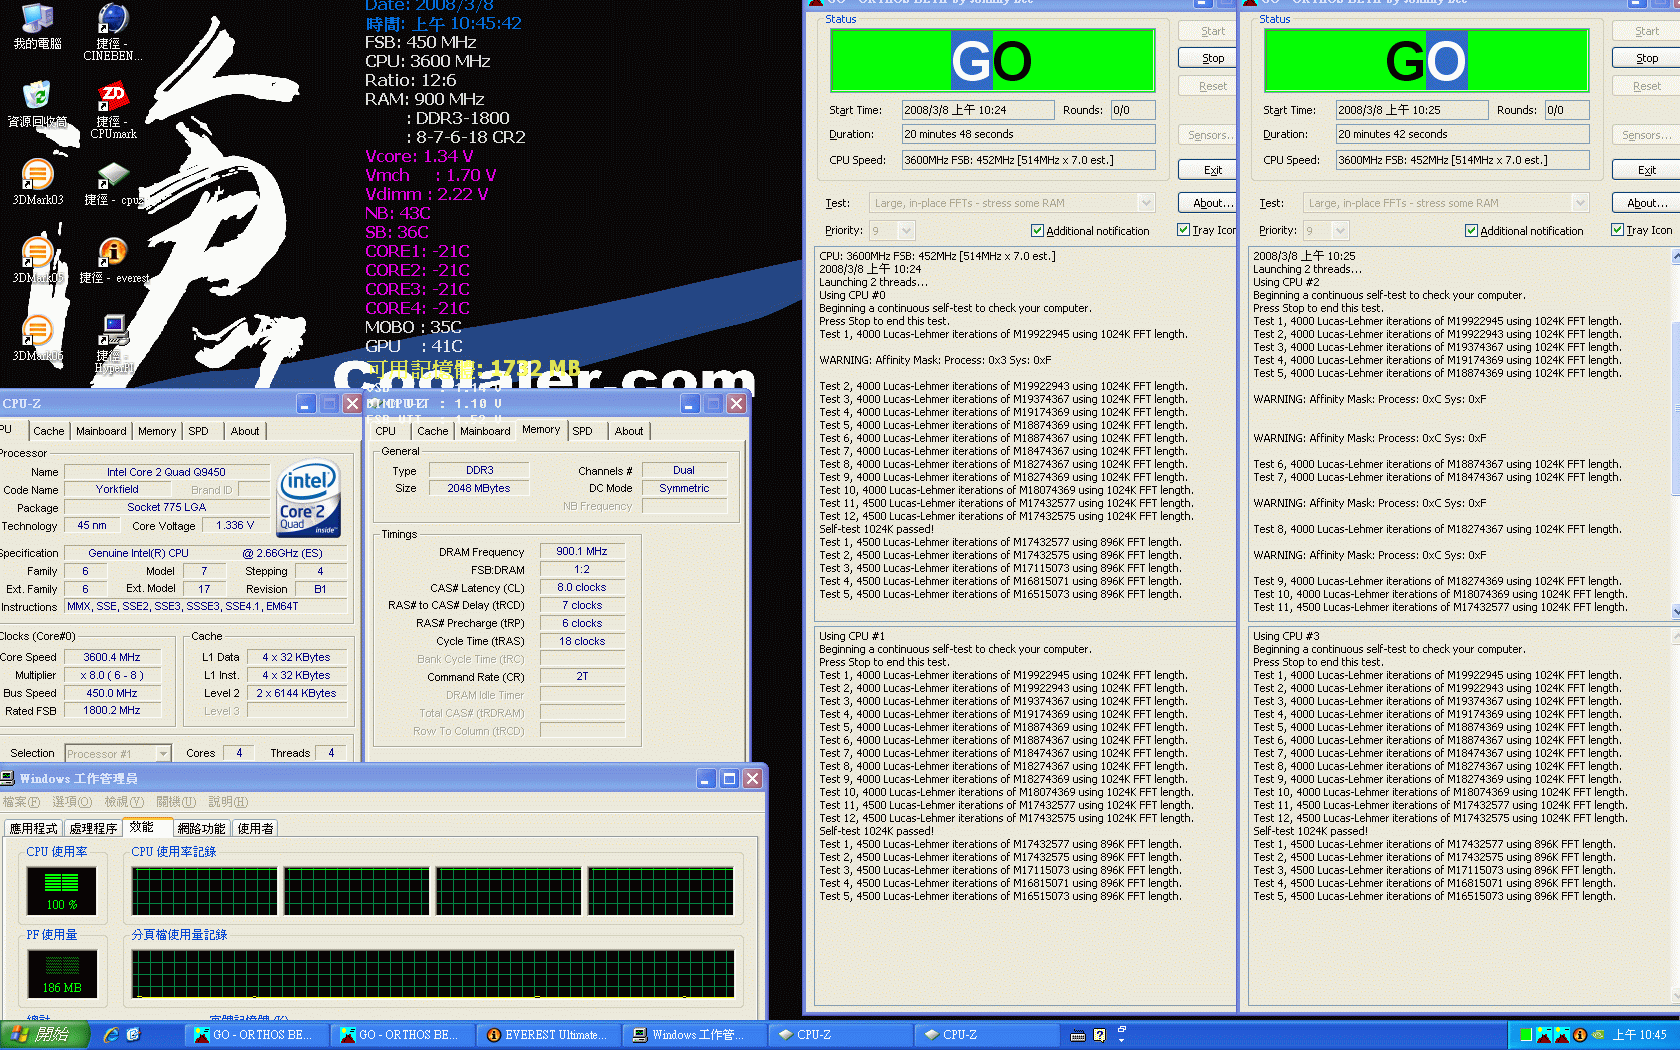Click the language bar keyboard icon
This screenshot has width=1680, height=1050.
pos(1078,1035)
